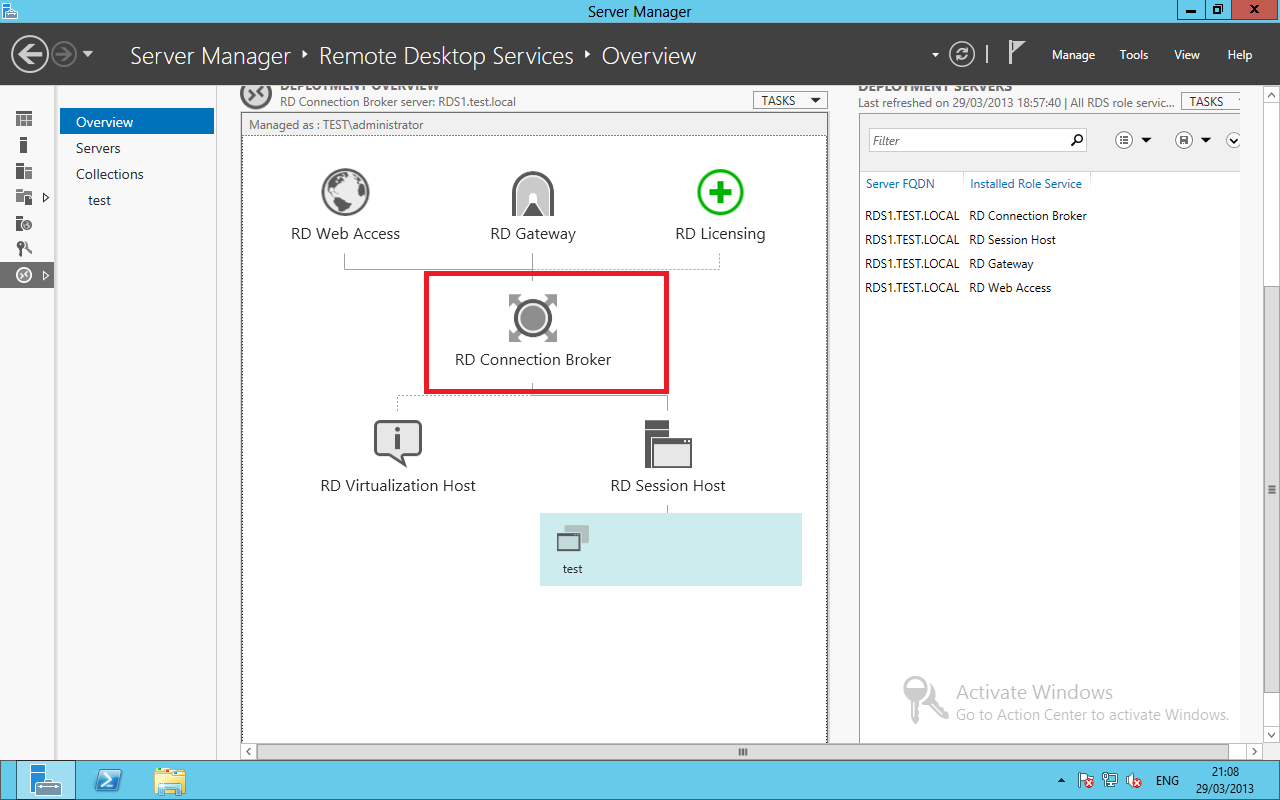The width and height of the screenshot is (1280, 800).
Task: Open the navigation history dropdown arrow
Action: 88,54
